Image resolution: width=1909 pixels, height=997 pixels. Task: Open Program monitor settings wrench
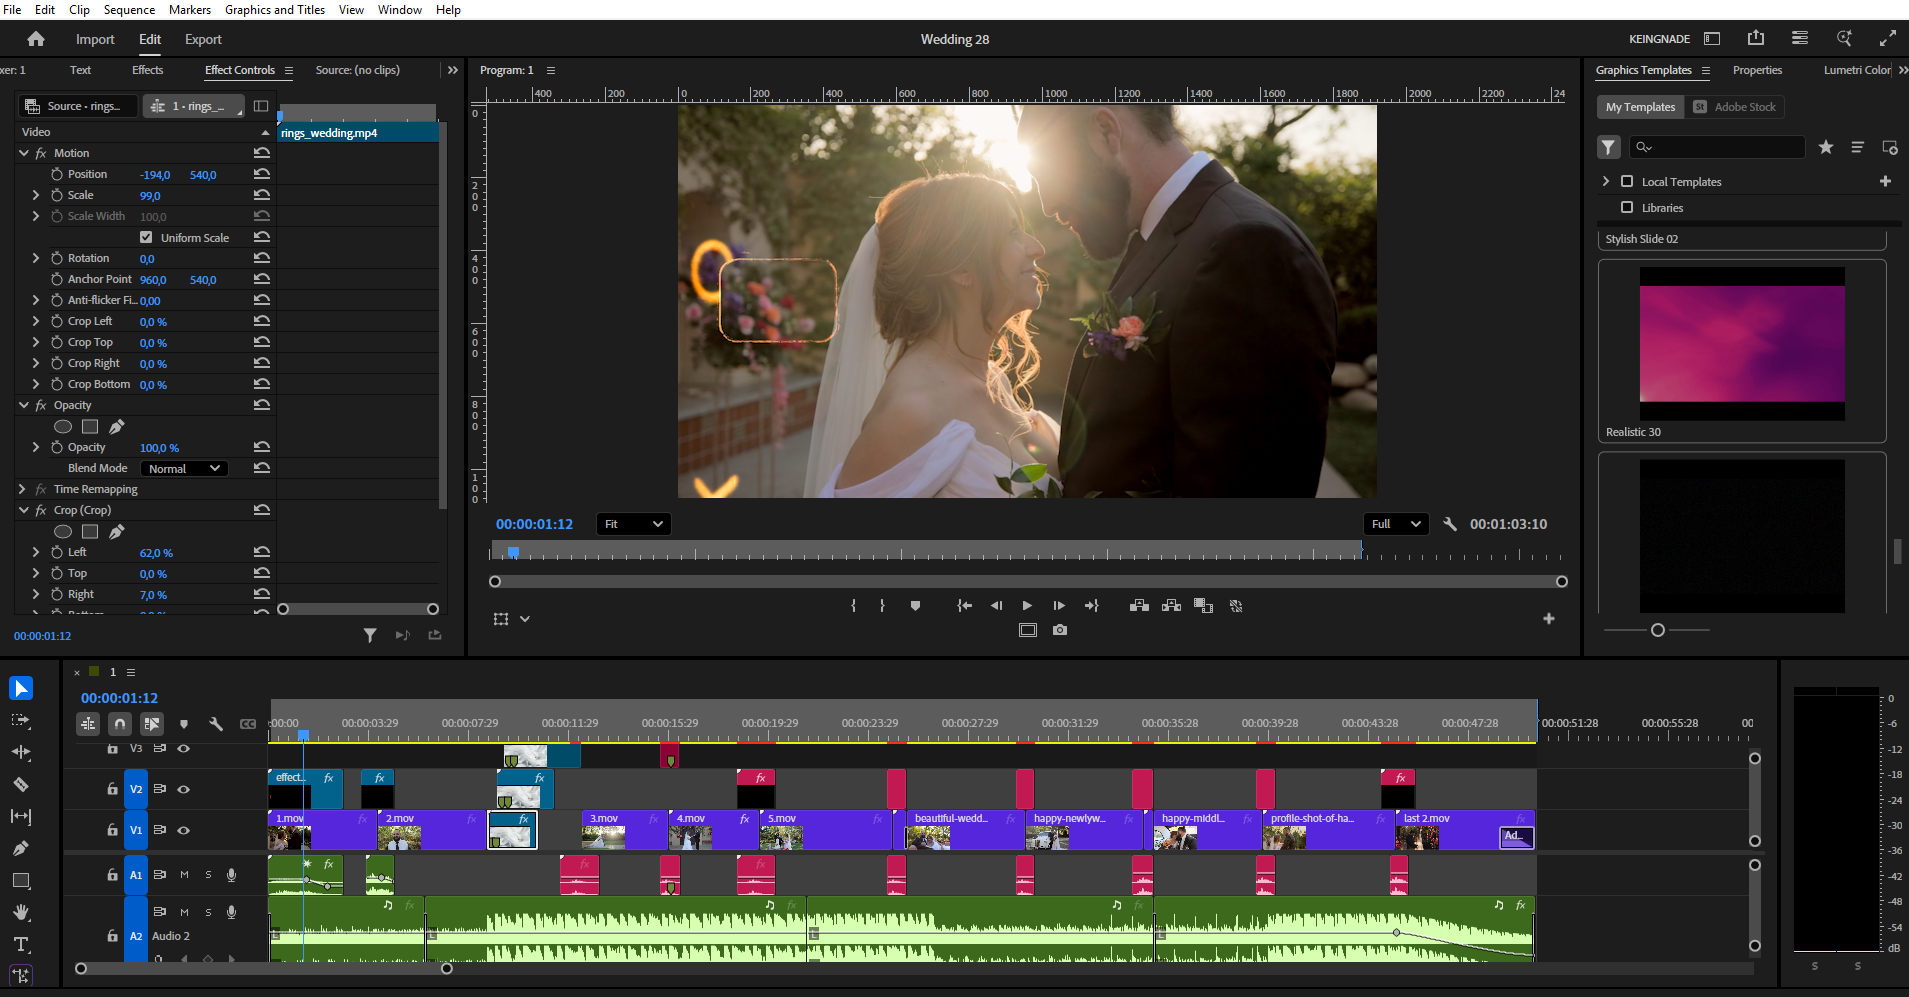click(x=1450, y=524)
